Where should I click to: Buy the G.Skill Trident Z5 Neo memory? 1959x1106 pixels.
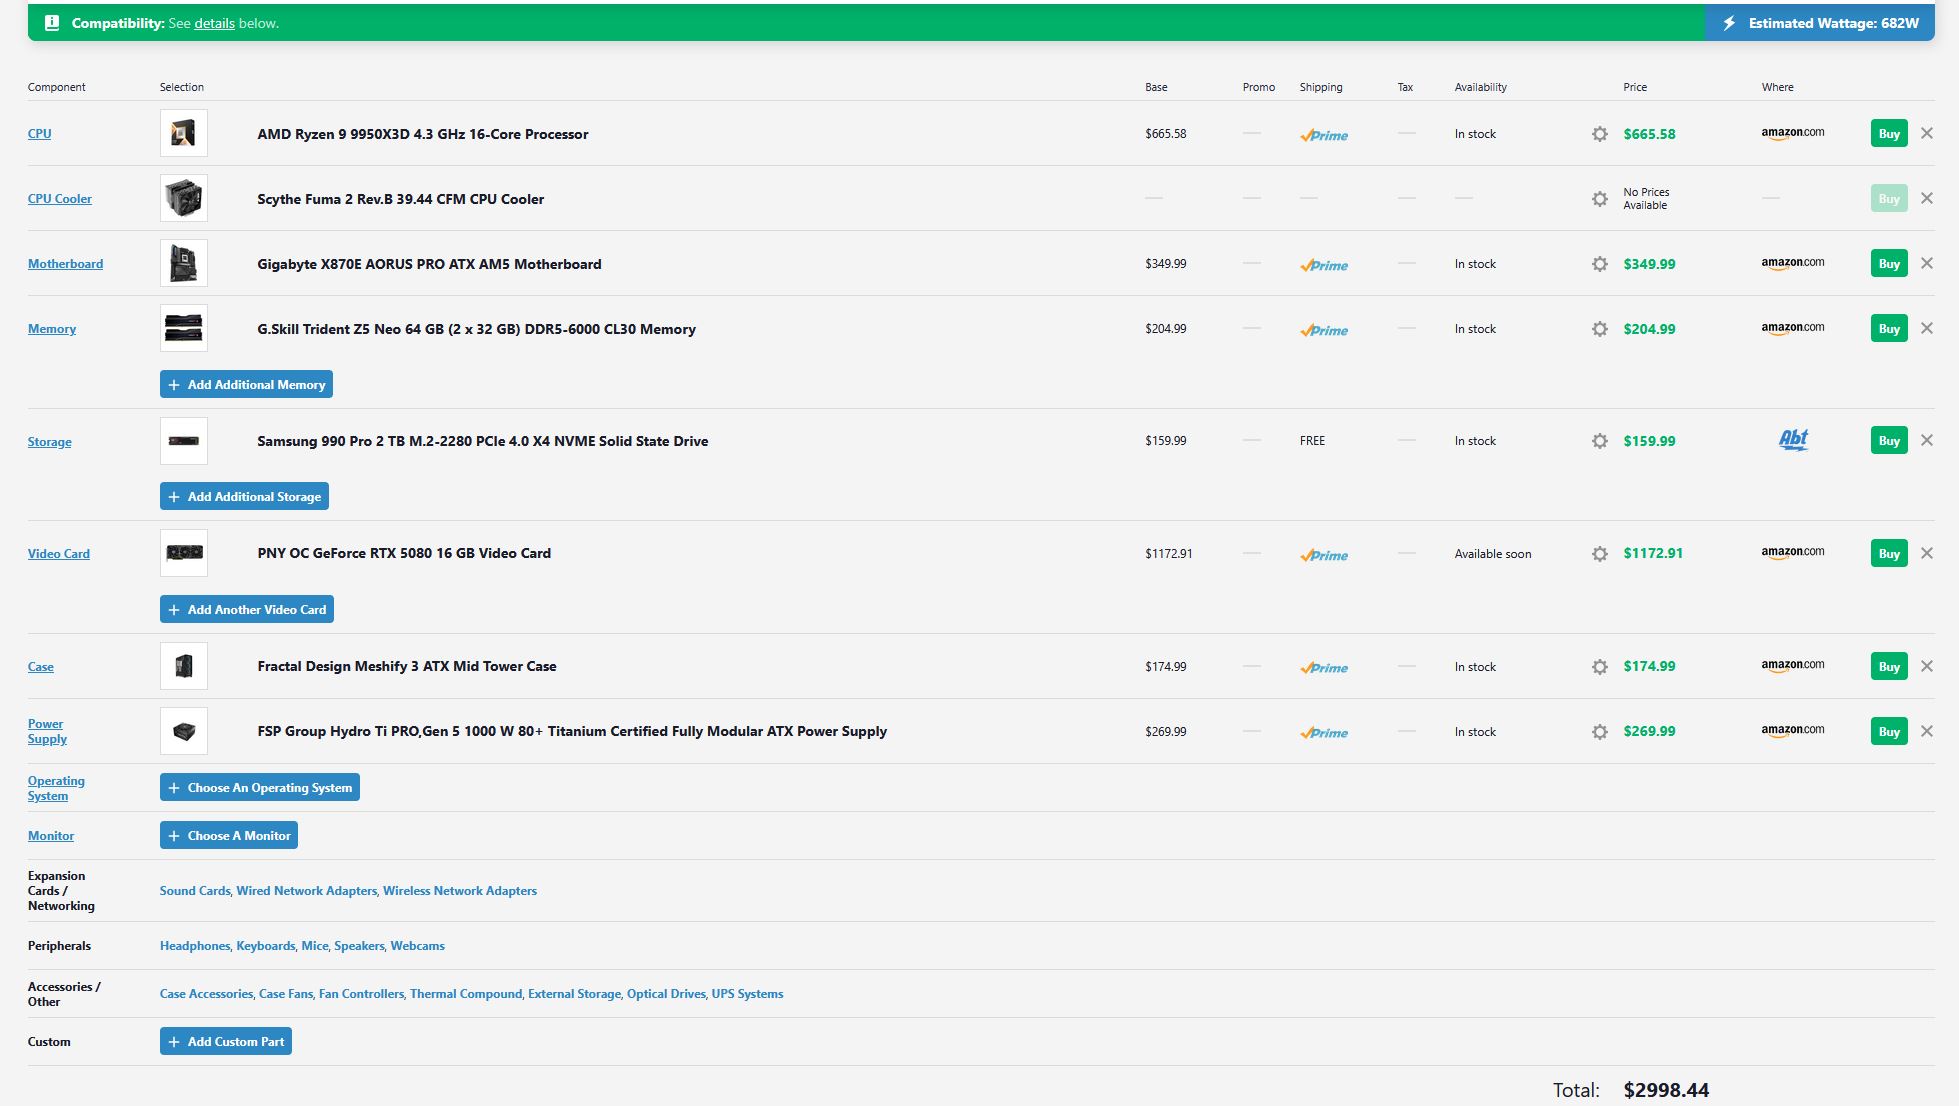(1889, 328)
